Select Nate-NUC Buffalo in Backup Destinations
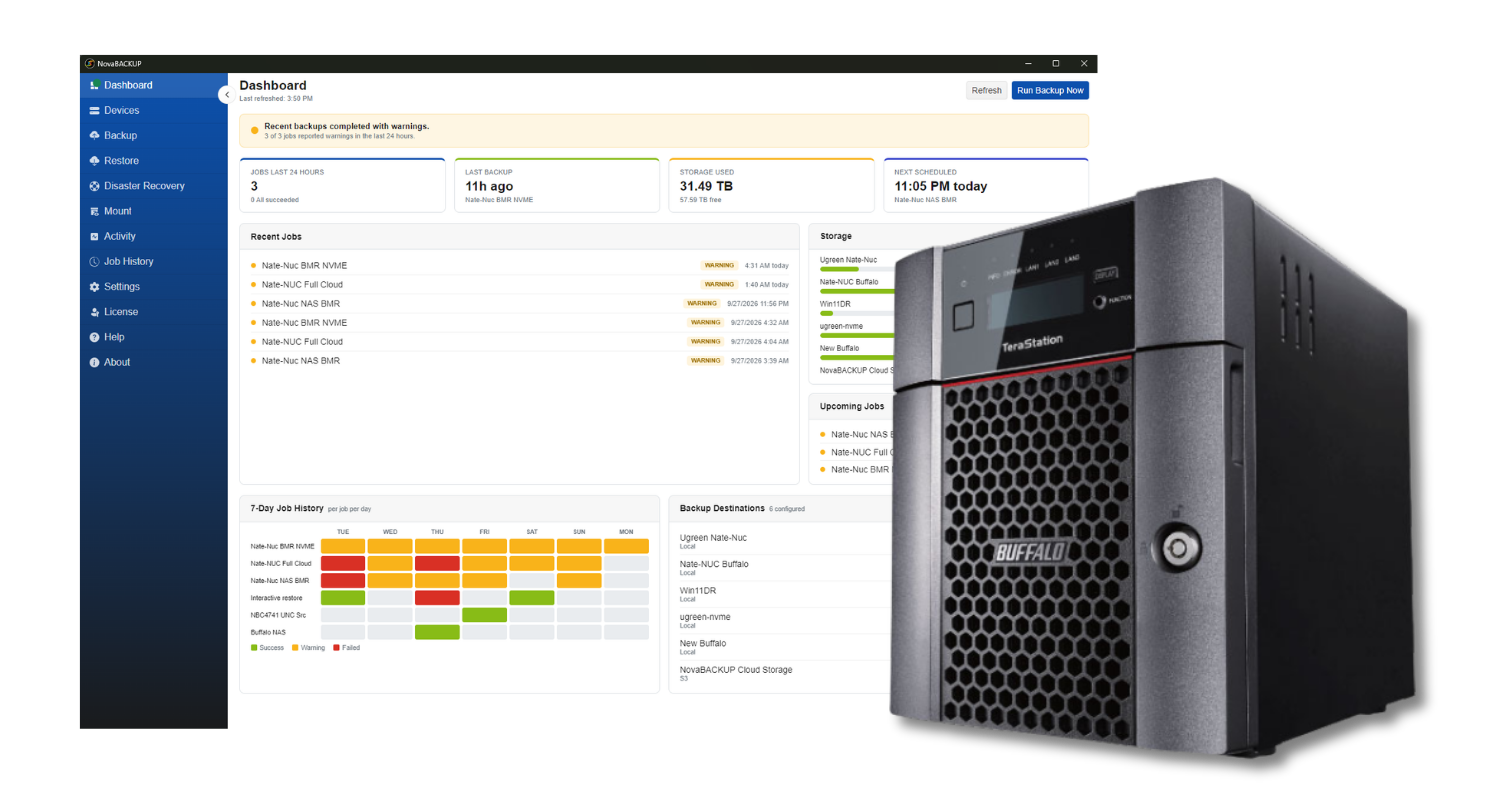This screenshot has width=1507, height=797. coord(785,568)
